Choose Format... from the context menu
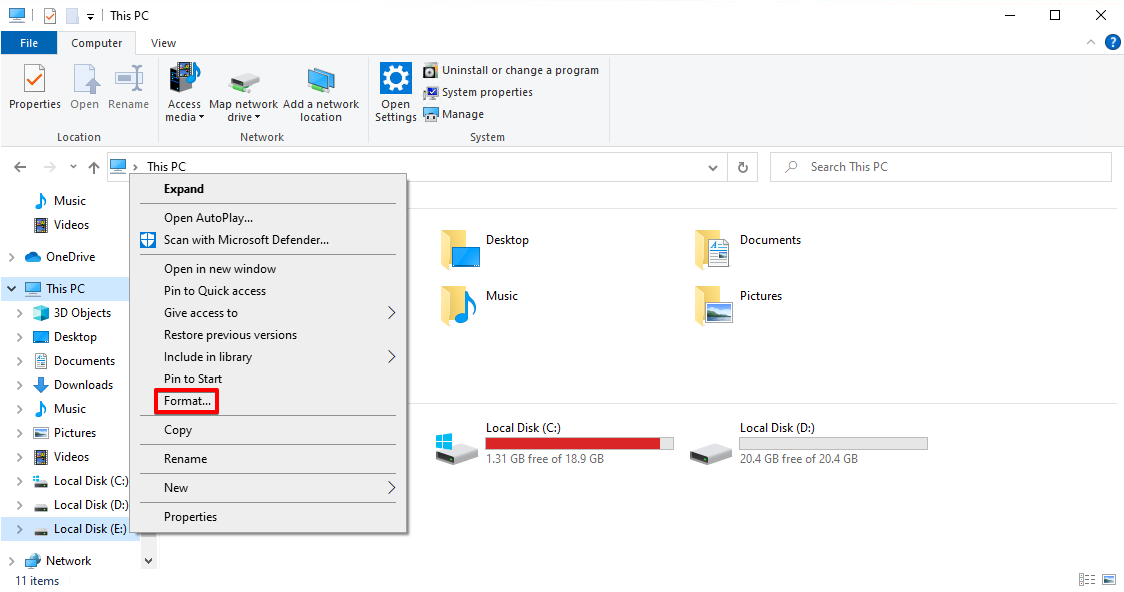 (188, 401)
